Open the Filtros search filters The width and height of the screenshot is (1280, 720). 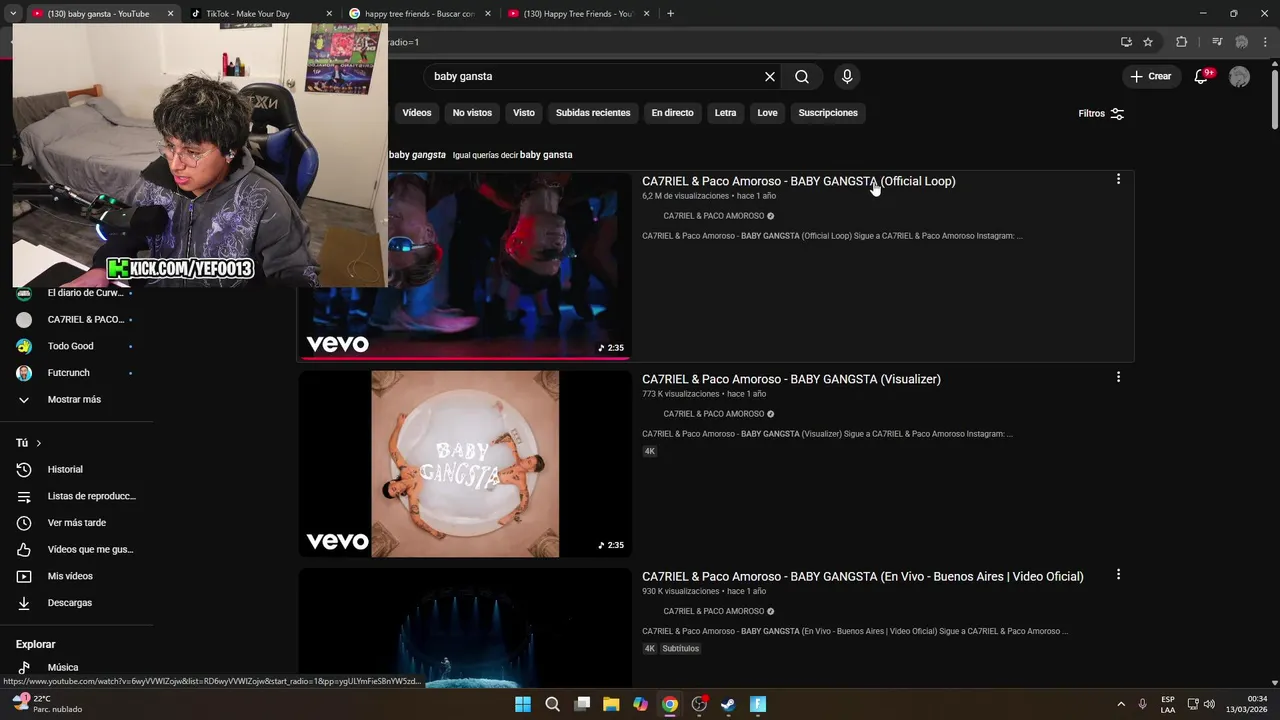(1101, 113)
